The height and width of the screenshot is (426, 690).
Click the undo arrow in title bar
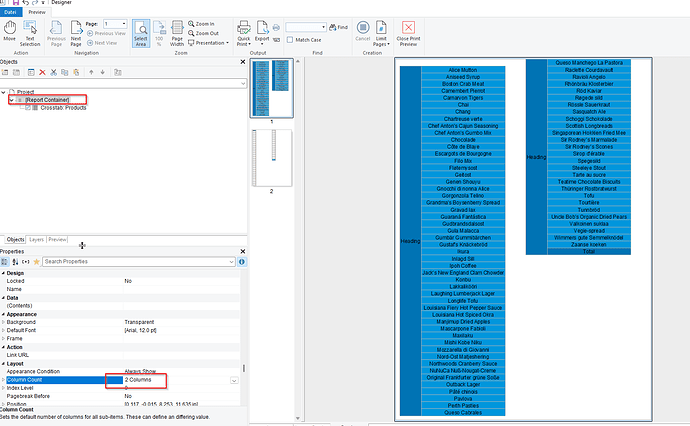(26, 3)
